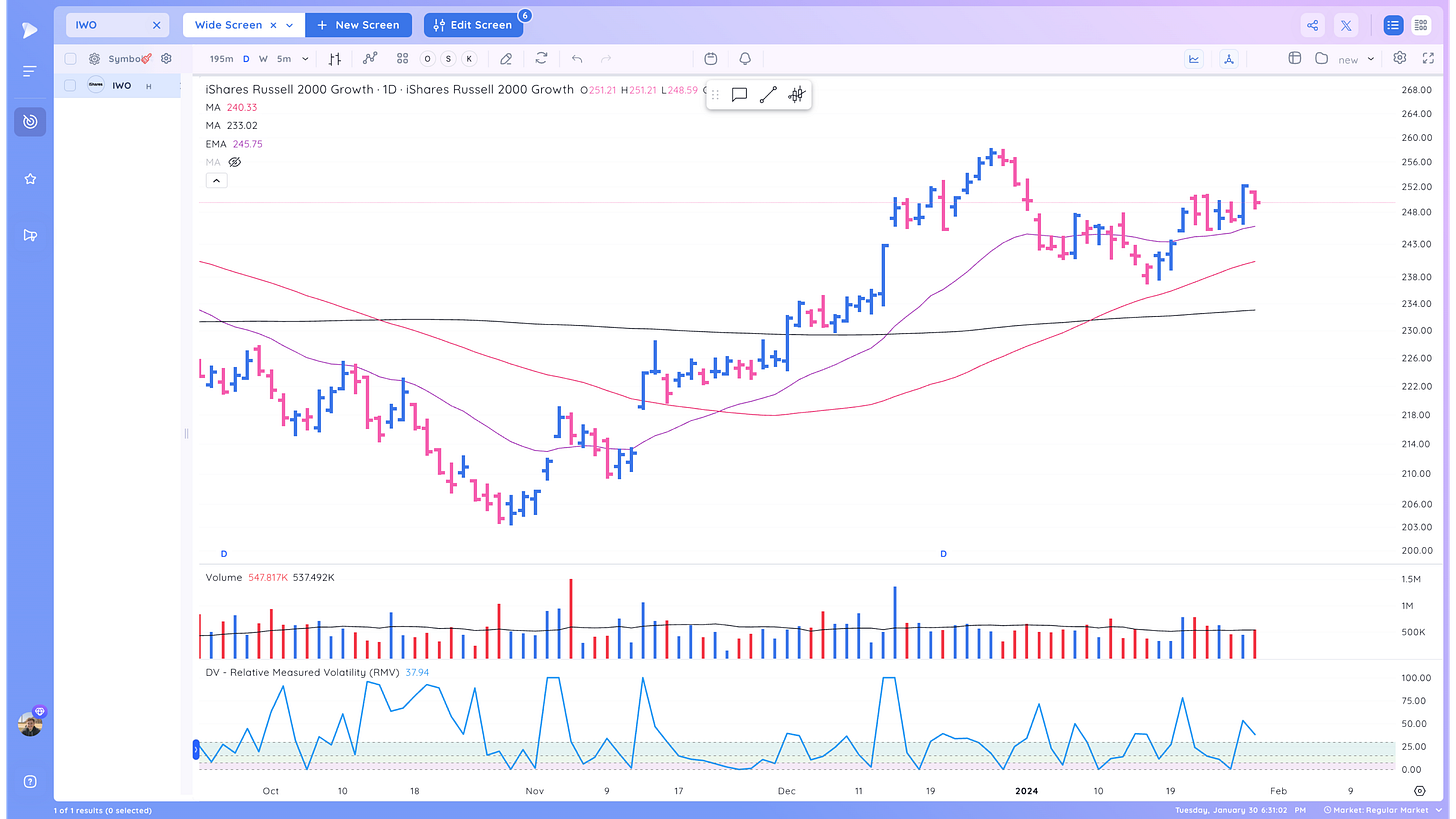Show the hidden MA indicator eye
This screenshot has width=1456, height=819.
click(235, 162)
